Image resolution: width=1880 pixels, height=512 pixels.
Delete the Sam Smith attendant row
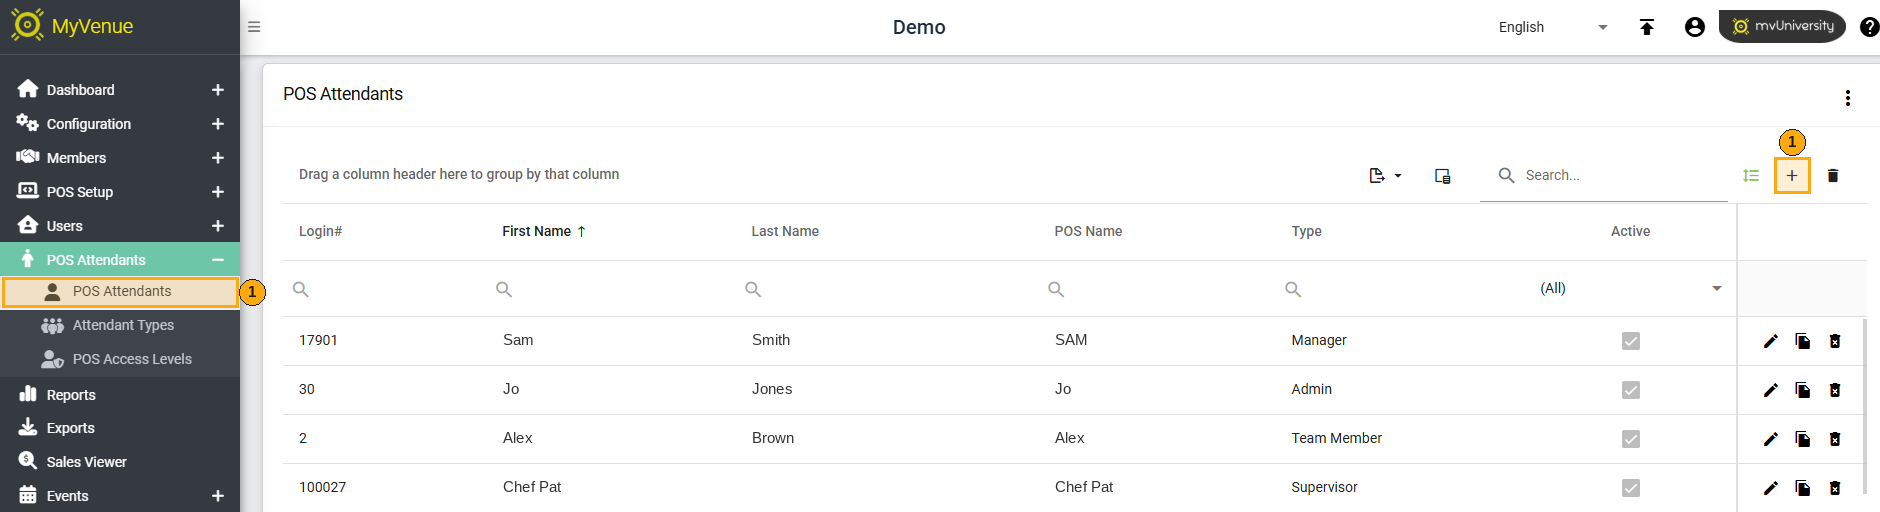pyautogui.click(x=1835, y=341)
